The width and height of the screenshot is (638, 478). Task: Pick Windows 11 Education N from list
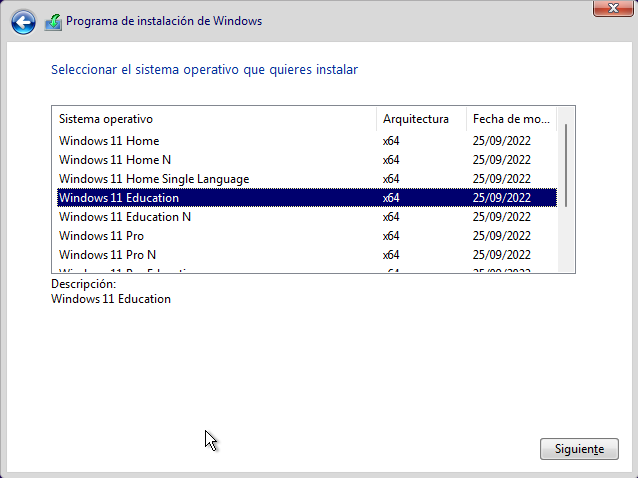pyautogui.click(x=125, y=217)
